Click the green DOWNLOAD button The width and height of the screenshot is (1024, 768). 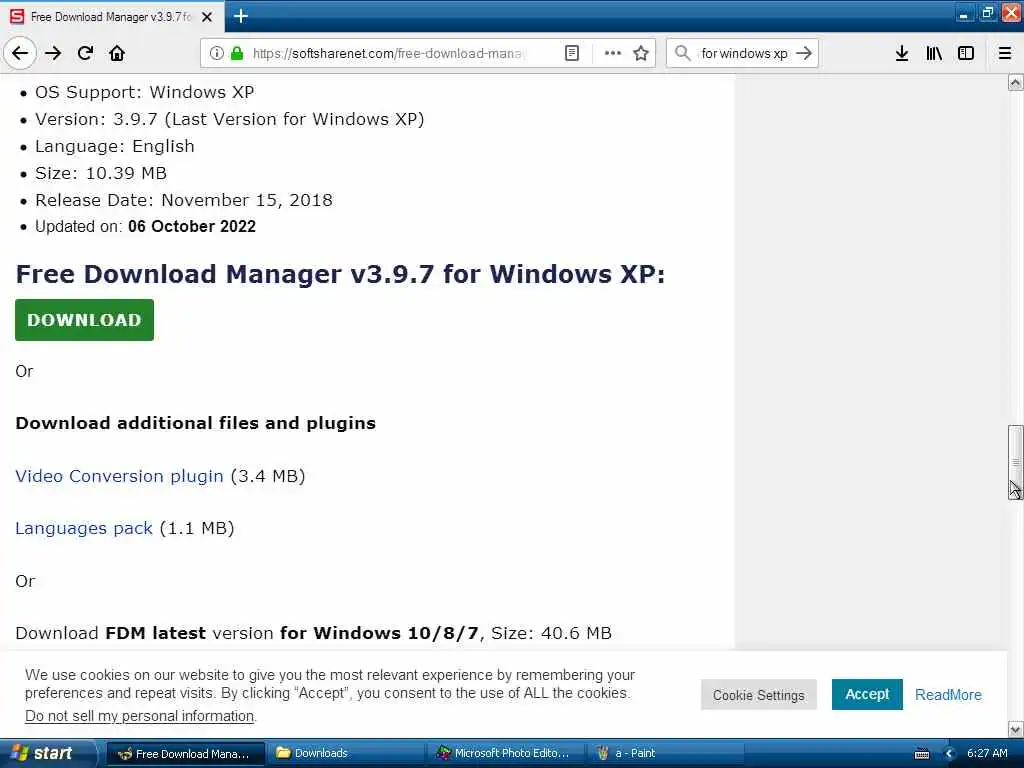(84, 319)
